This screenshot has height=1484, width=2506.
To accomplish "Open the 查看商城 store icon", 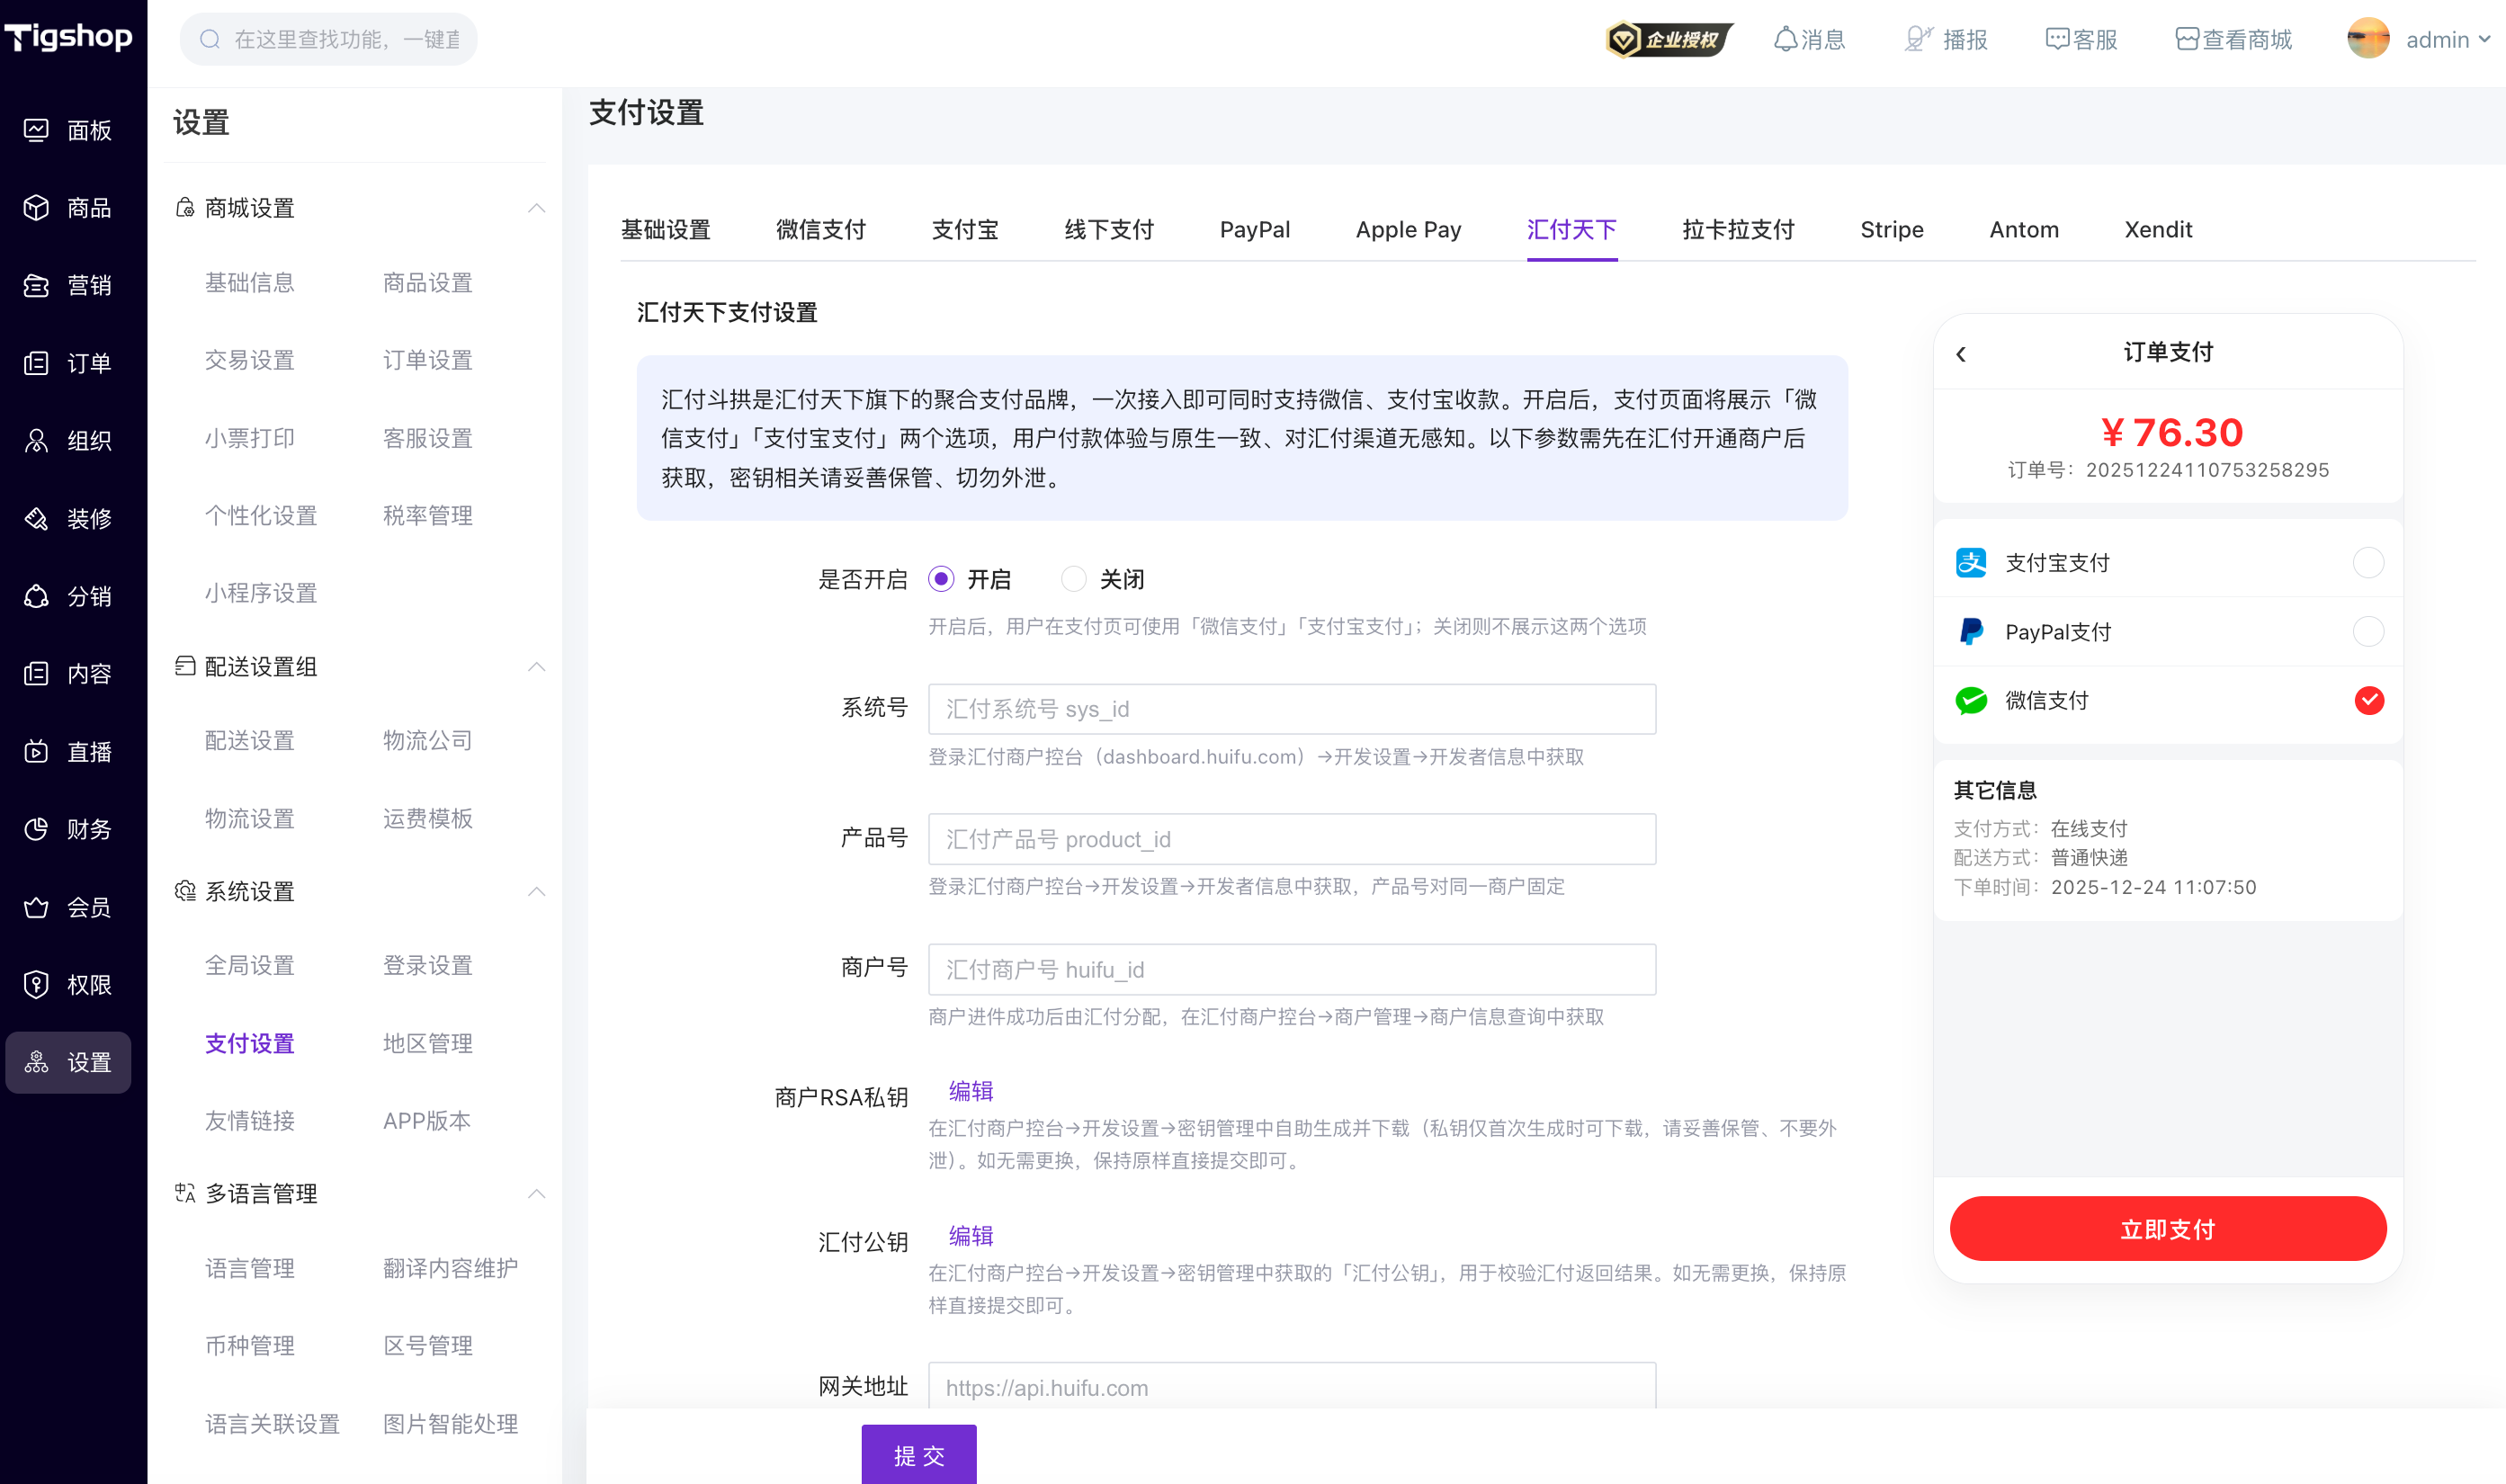I will tap(2187, 39).
